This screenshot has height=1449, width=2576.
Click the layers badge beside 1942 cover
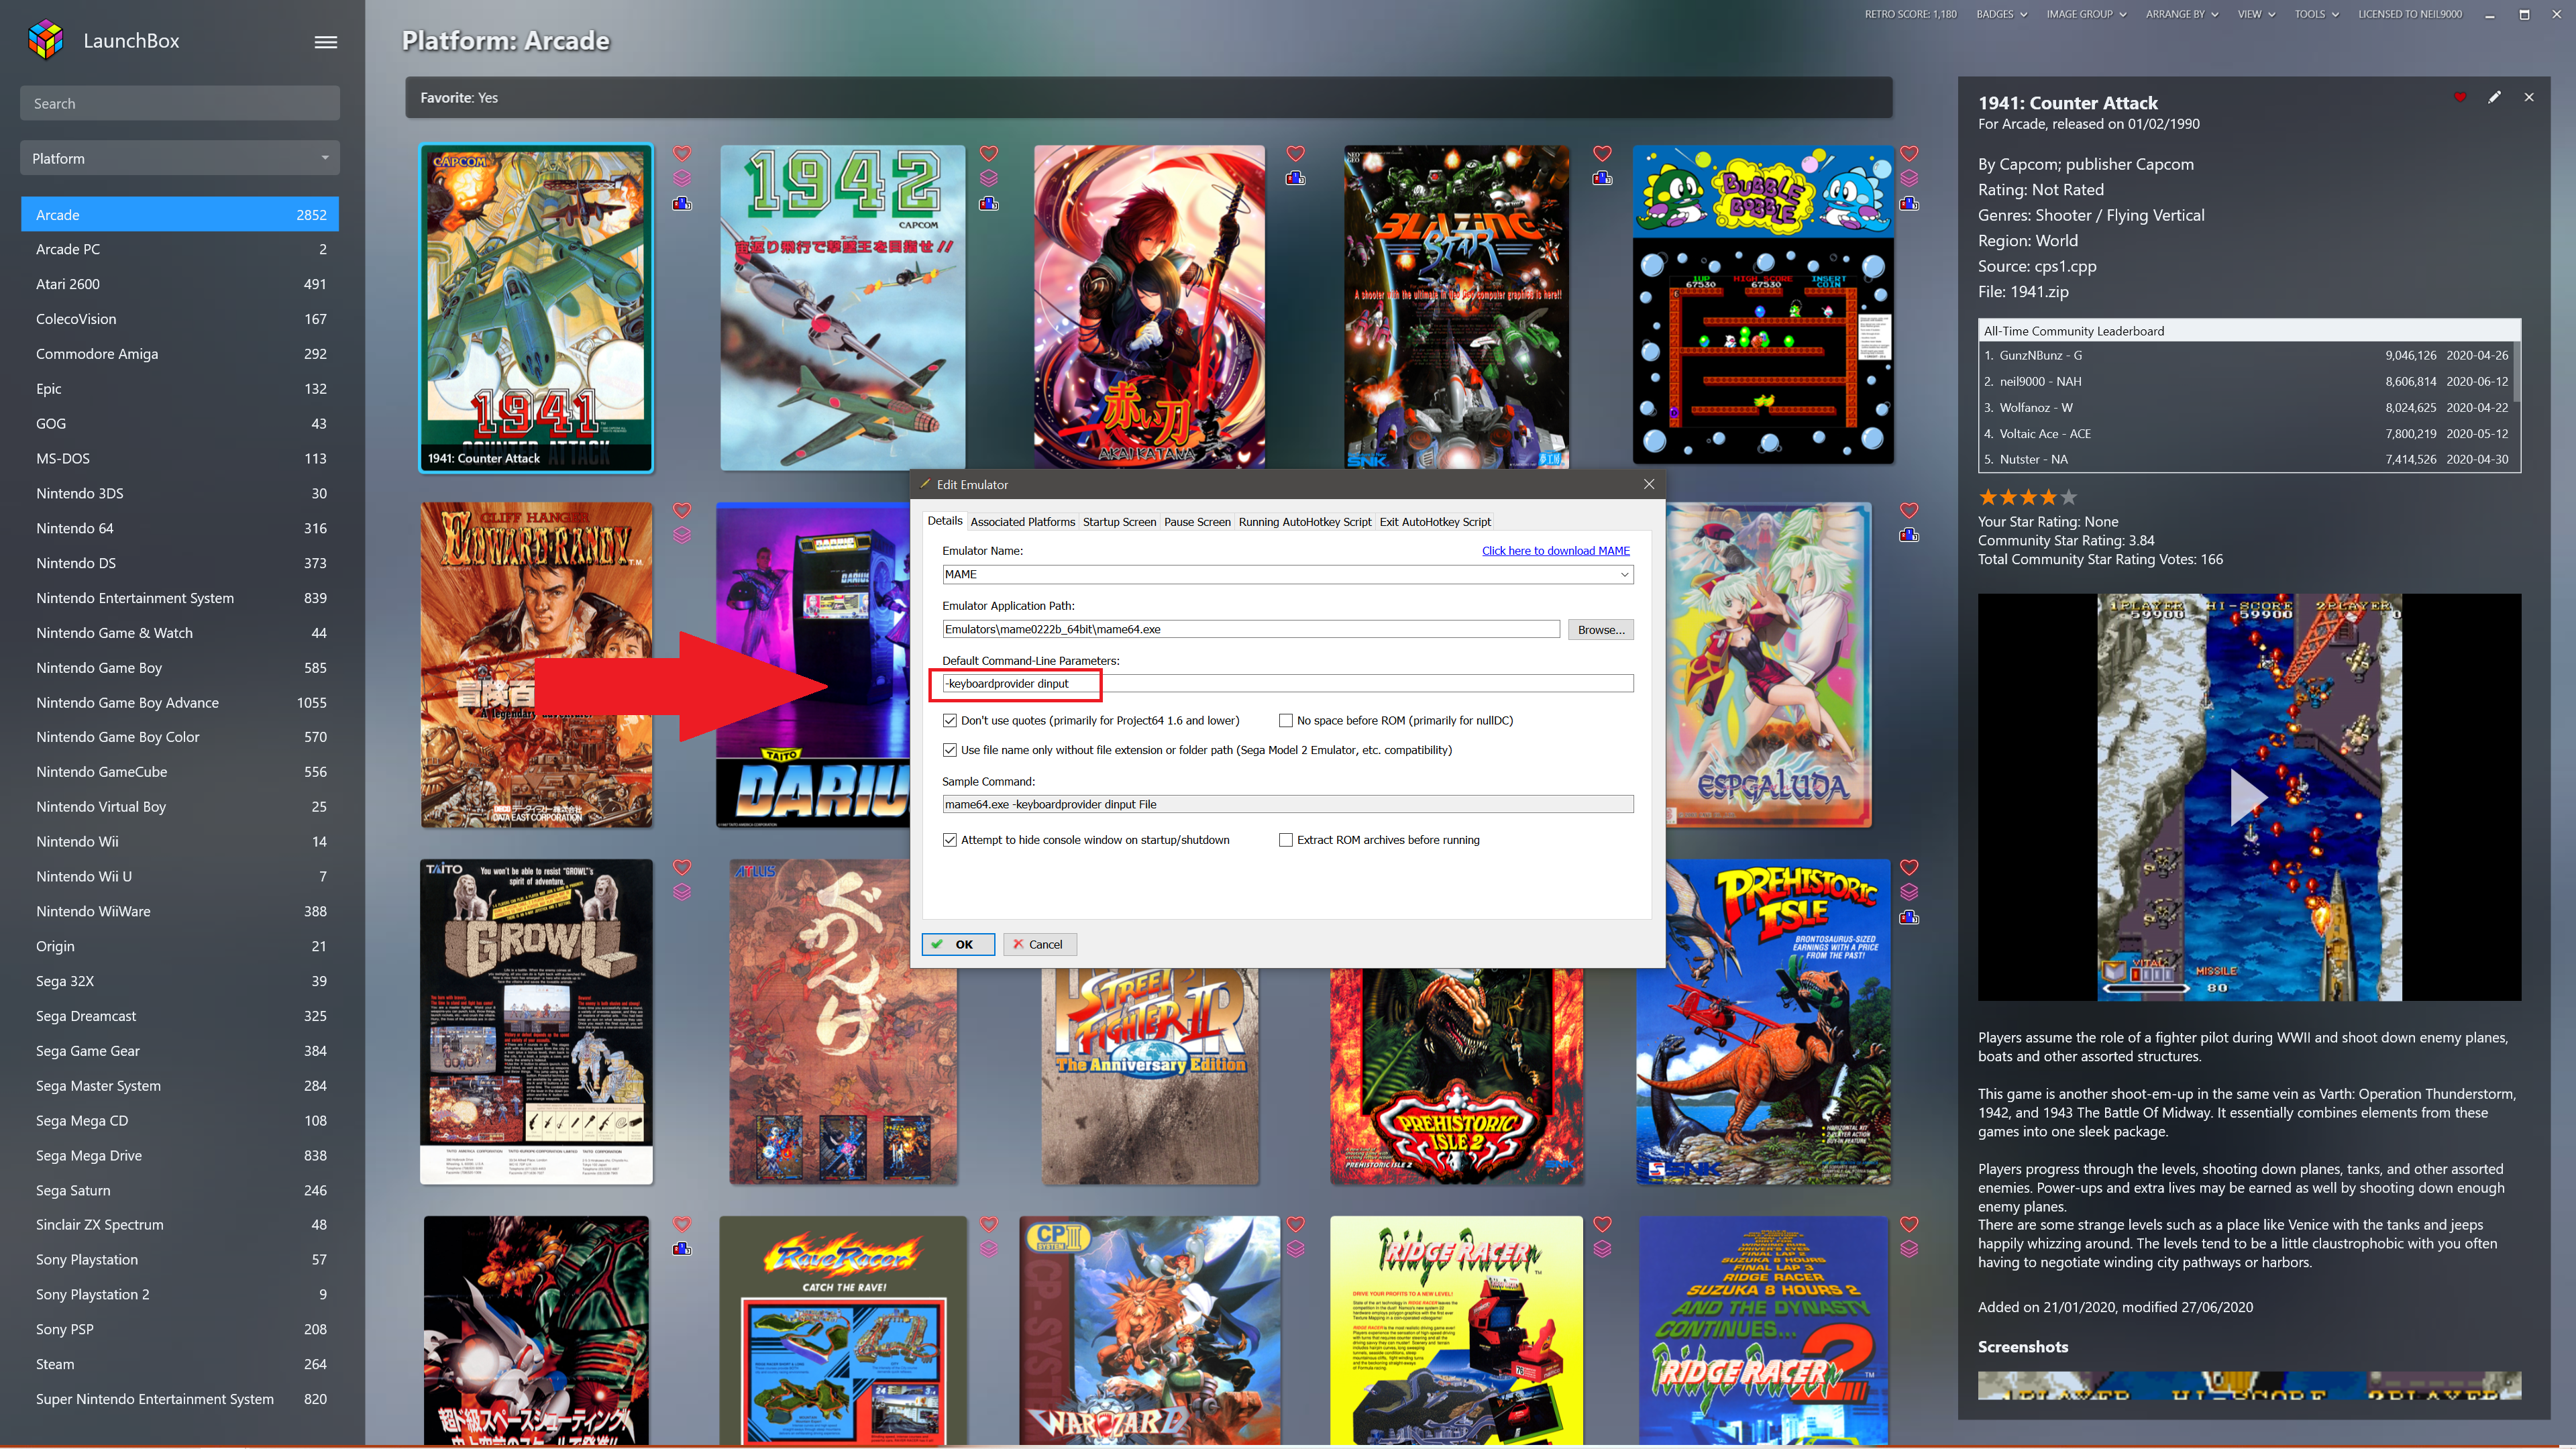click(989, 179)
